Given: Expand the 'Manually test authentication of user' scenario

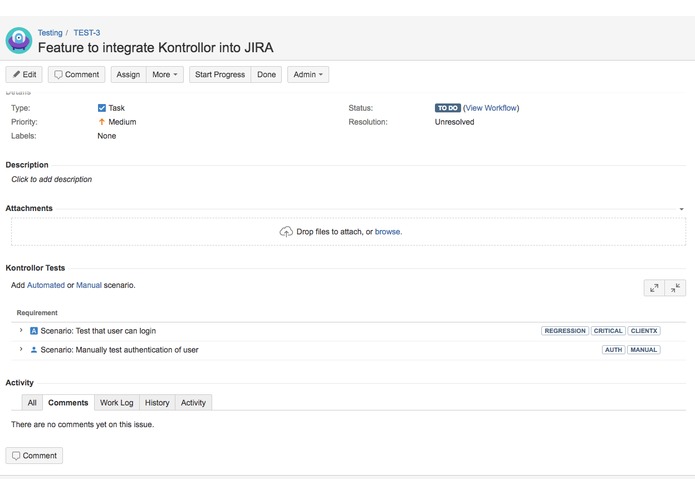Looking at the screenshot, I should coord(20,350).
